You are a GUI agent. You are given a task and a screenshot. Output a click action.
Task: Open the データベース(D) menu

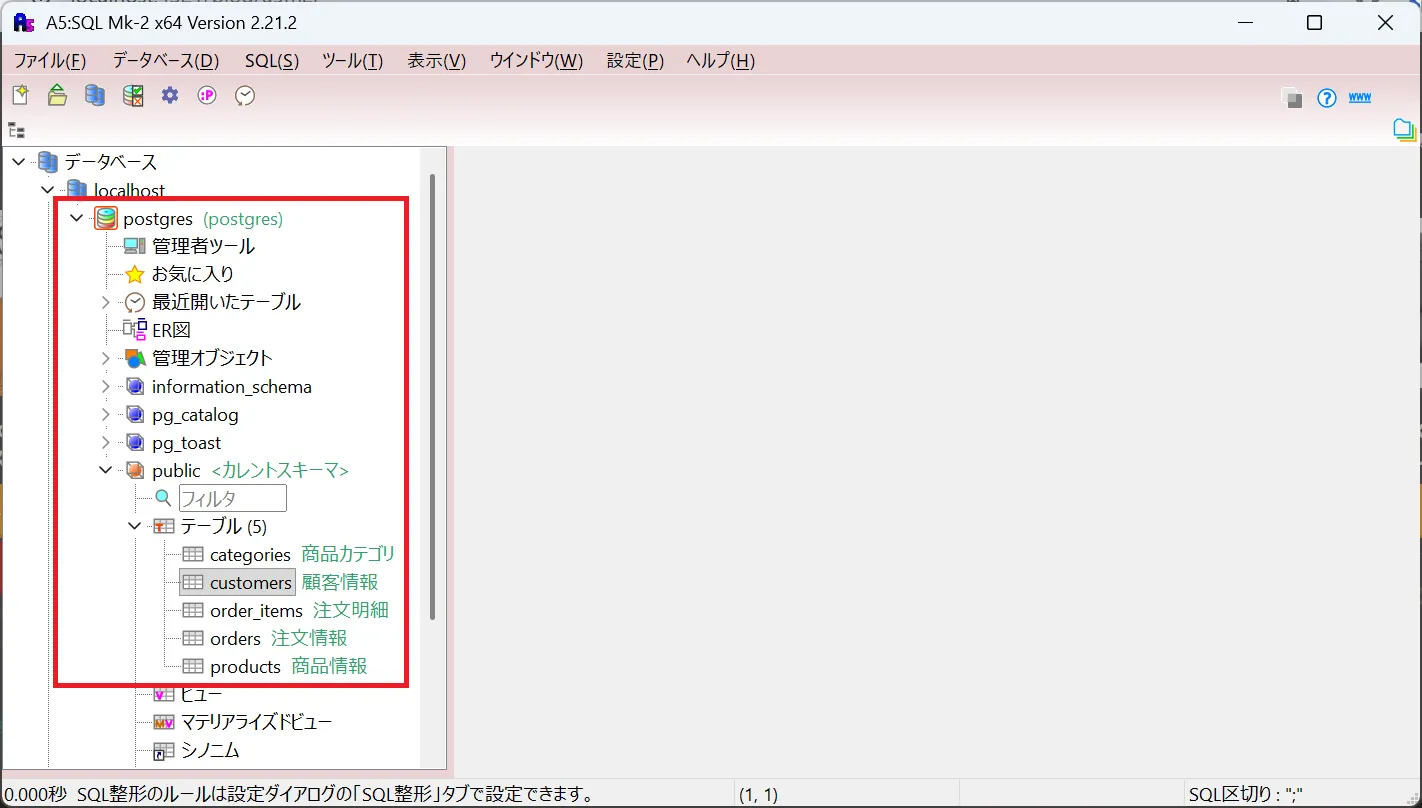click(x=166, y=61)
